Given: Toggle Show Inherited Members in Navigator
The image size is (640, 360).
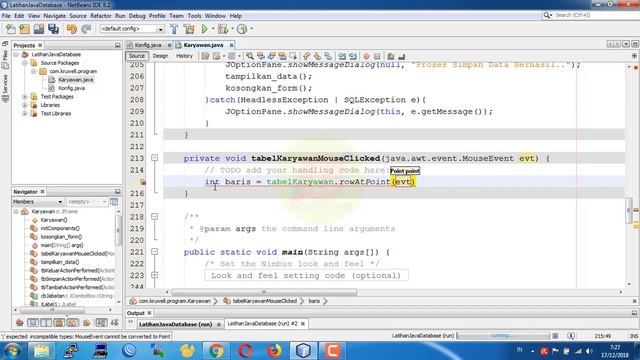Looking at the screenshot, I should [x=20, y=323].
